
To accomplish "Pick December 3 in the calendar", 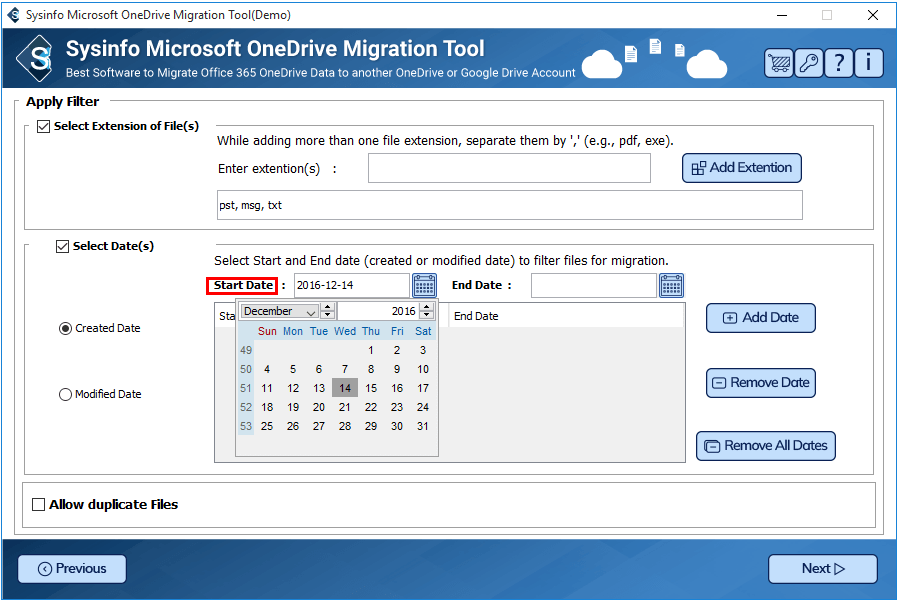I will coord(423,351).
